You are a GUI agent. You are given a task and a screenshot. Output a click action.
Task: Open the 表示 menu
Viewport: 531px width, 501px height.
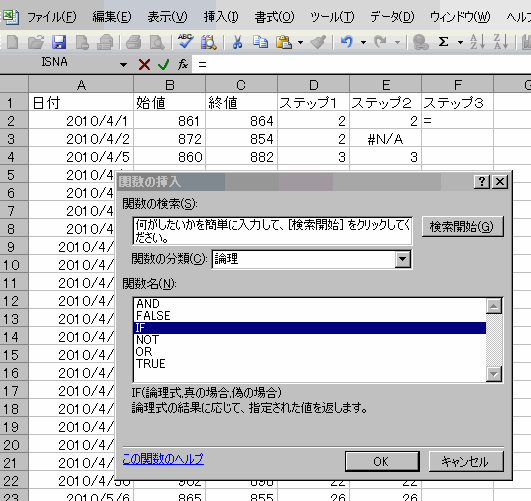[167, 17]
